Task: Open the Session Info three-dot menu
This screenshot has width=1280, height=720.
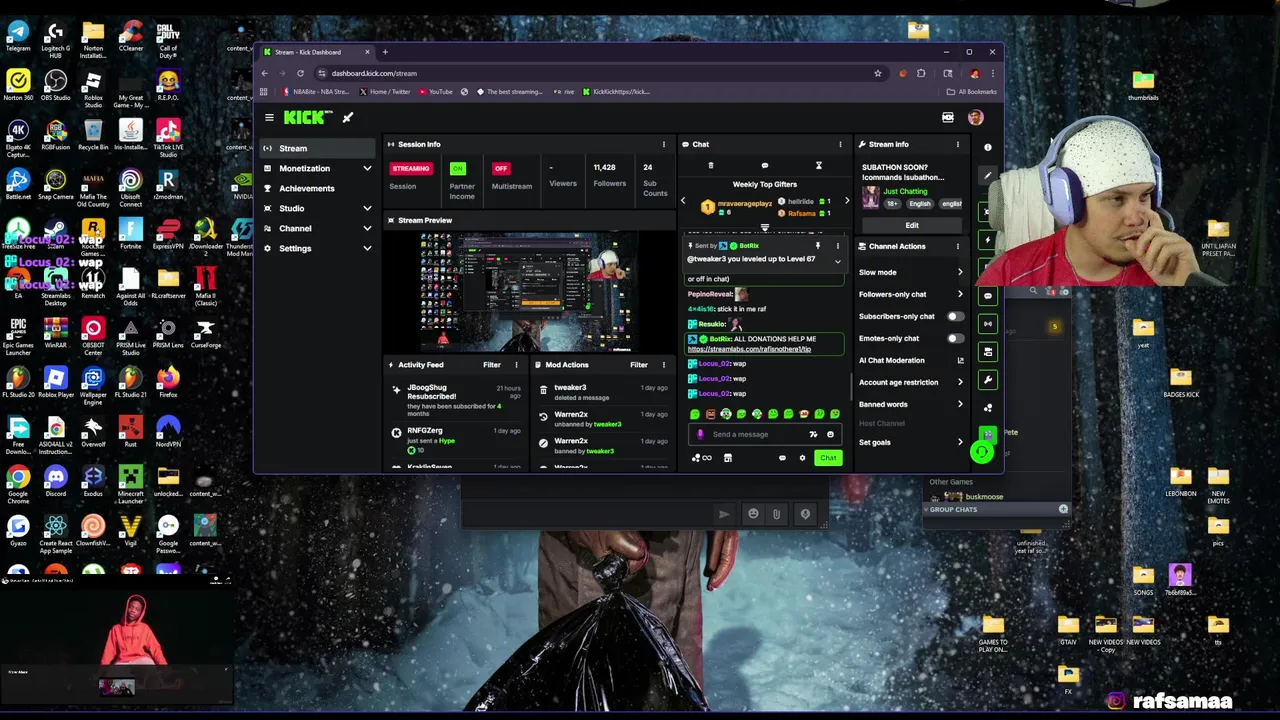Action: click(663, 145)
